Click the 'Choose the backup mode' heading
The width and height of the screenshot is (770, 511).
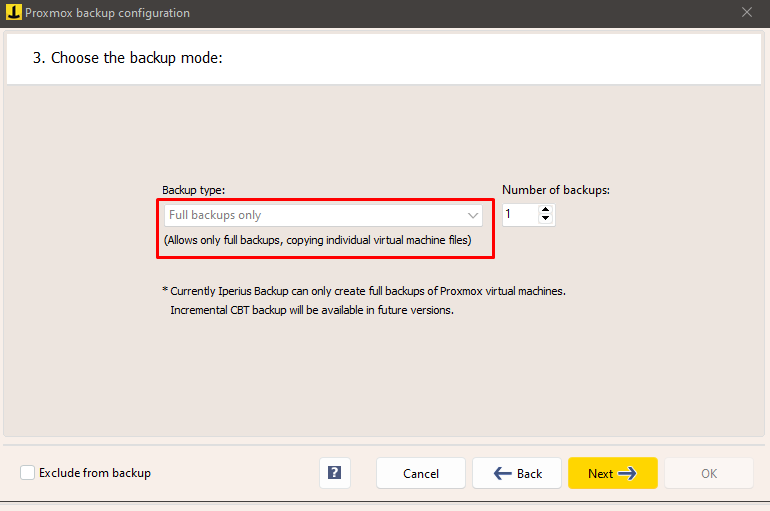tap(127, 58)
